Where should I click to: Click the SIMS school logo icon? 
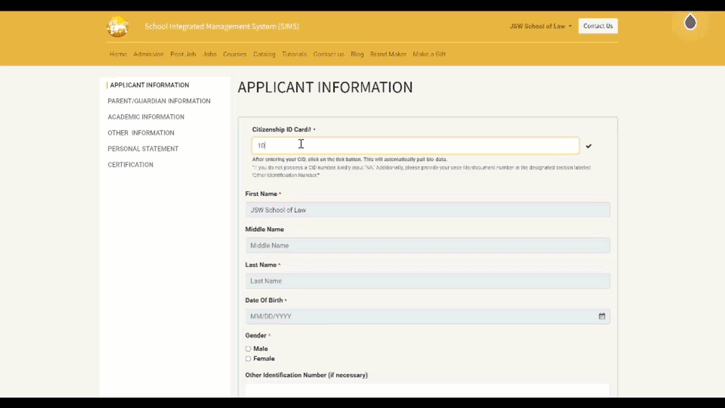[118, 27]
